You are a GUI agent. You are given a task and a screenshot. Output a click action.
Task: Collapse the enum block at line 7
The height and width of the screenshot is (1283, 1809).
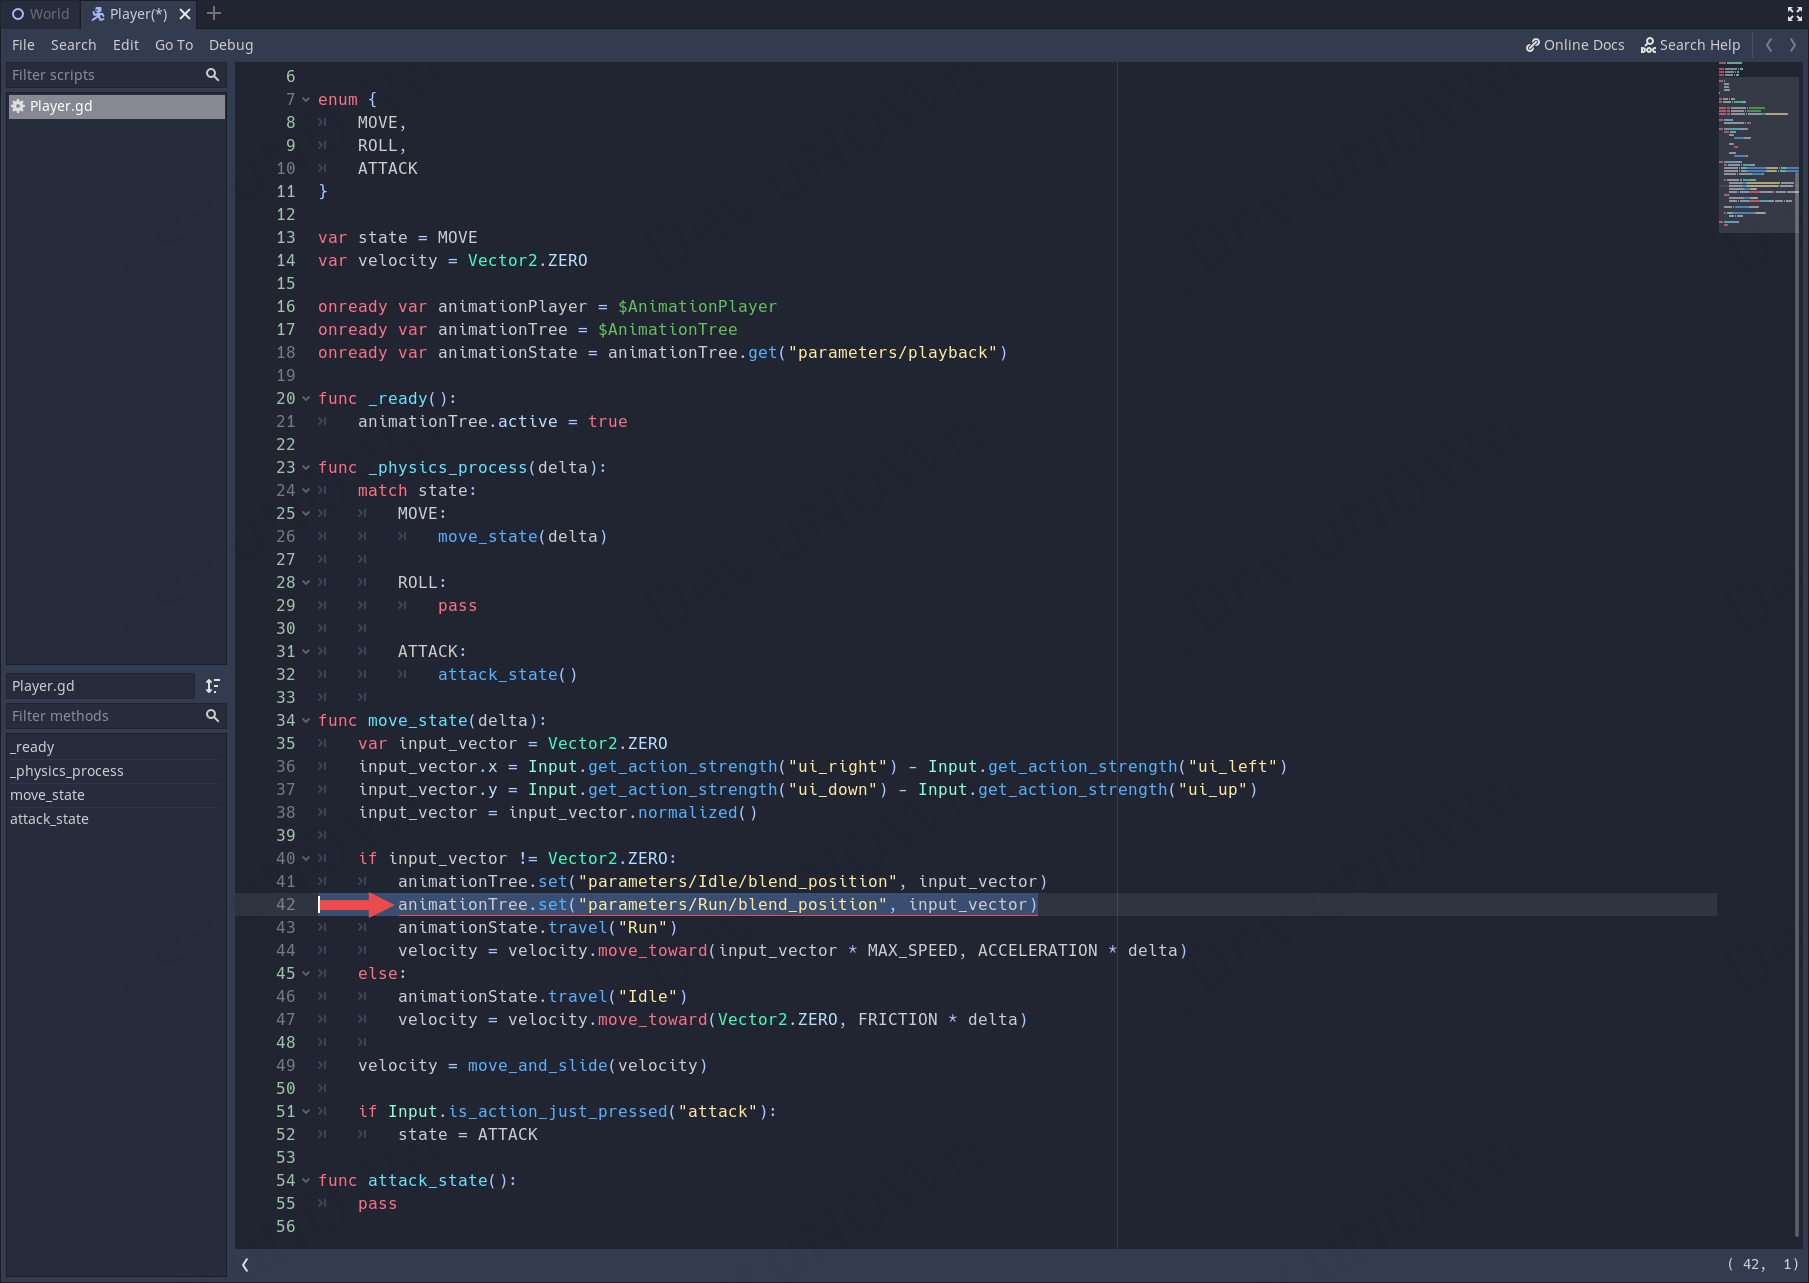coord(306,100)
